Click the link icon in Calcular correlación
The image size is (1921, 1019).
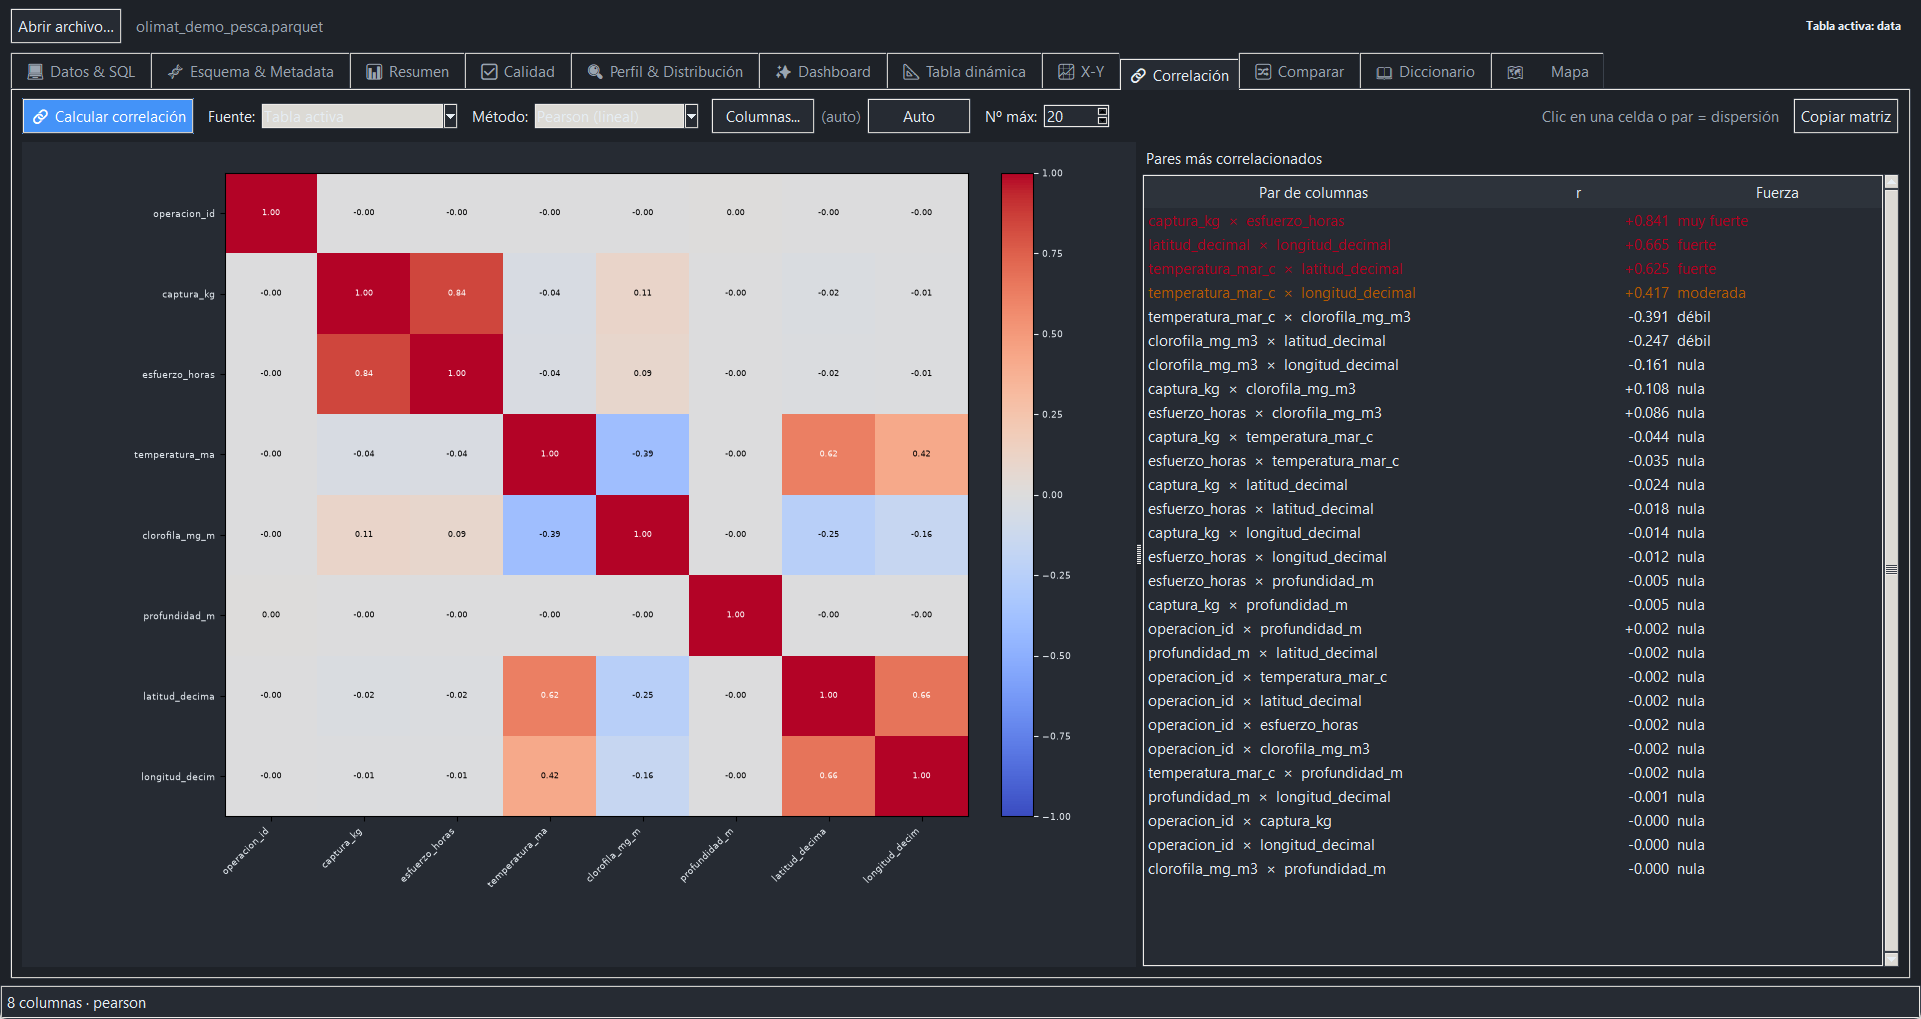[40, 117]
